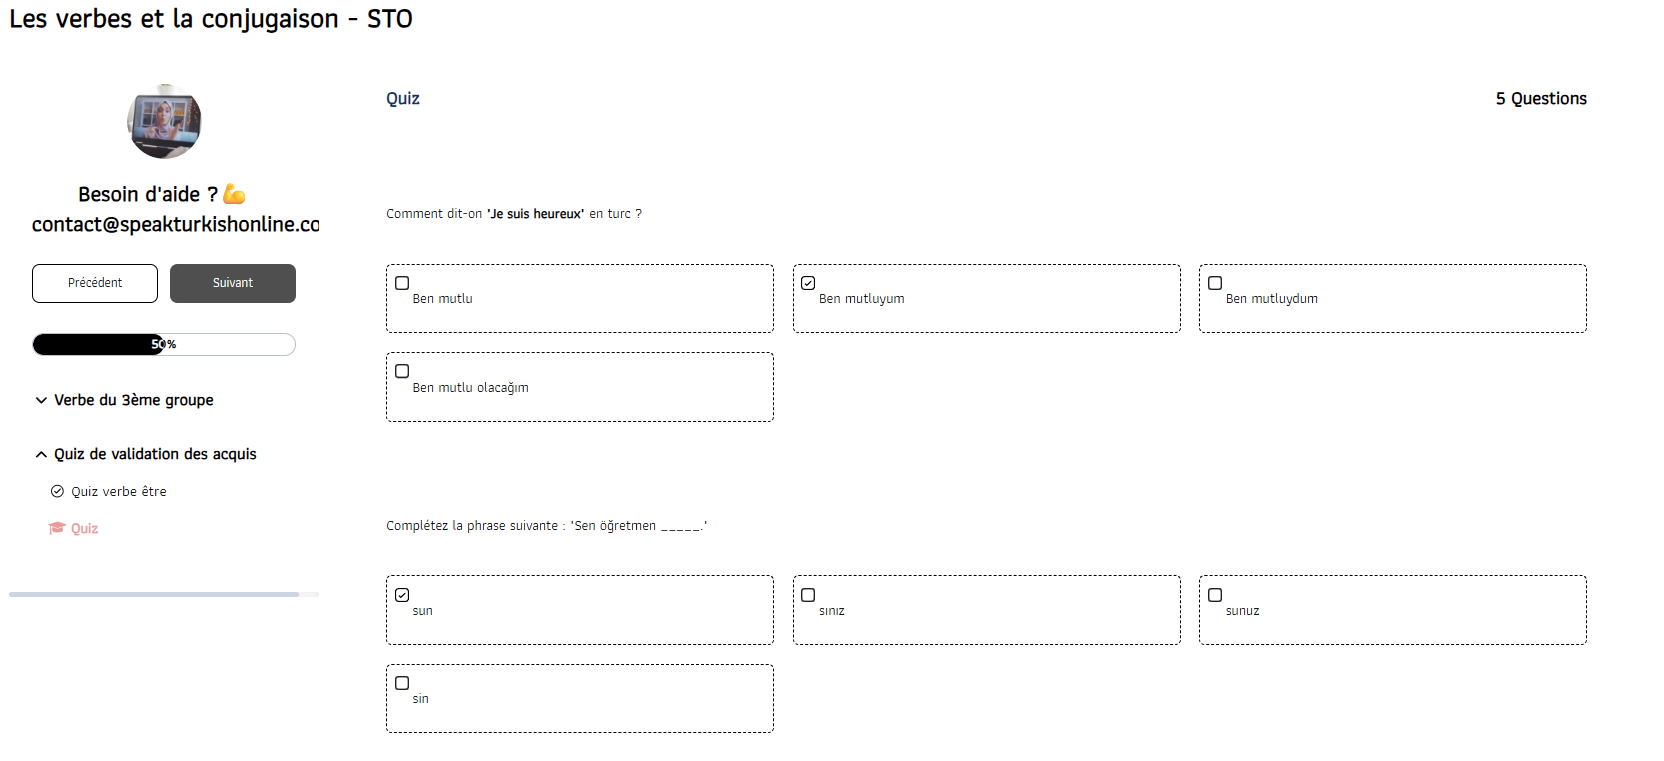This screenshot has height=761, width=1664.
Task: Go back with the Précédent button
Action: click(95, 283)
